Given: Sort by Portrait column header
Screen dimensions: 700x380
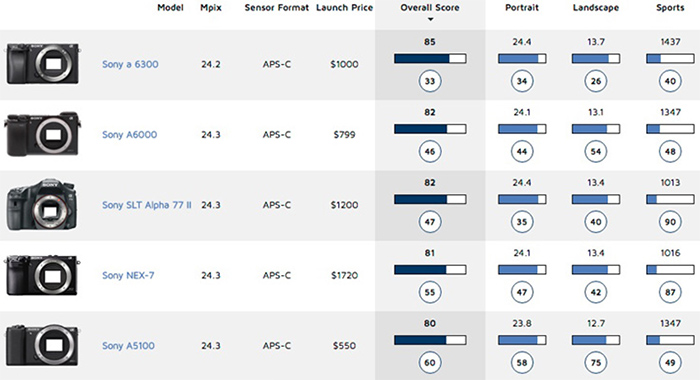Looking at the screenshot, I should coord(522,8).
